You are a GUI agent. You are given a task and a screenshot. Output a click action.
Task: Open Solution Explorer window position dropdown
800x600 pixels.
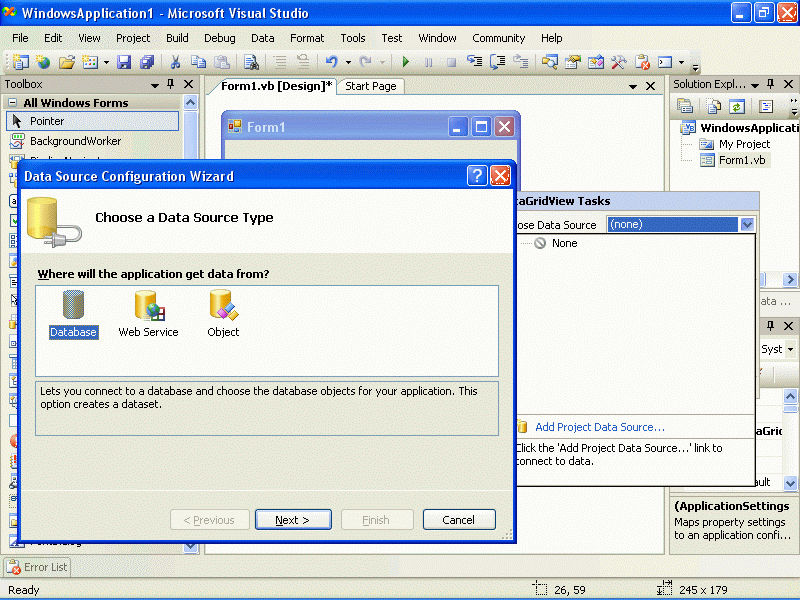click(x=755, y=85)
